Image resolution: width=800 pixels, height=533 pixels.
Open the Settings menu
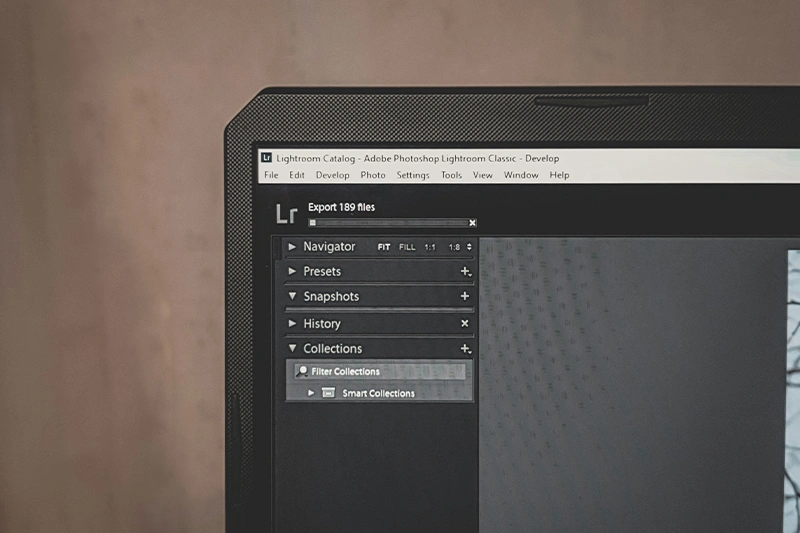tap(413, 175)
